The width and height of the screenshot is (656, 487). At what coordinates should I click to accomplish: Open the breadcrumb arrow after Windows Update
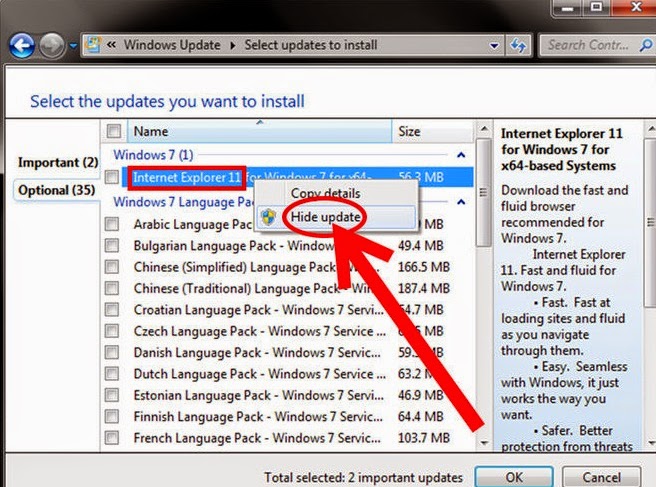pyautogui.click(x=233, y=45)
